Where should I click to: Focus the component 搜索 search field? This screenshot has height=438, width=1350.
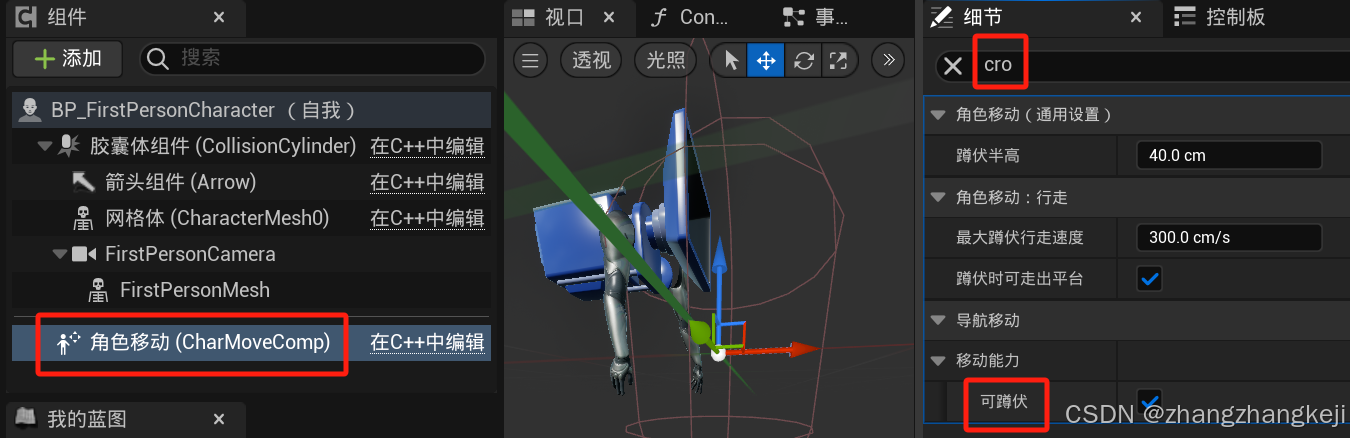[312, 59]
